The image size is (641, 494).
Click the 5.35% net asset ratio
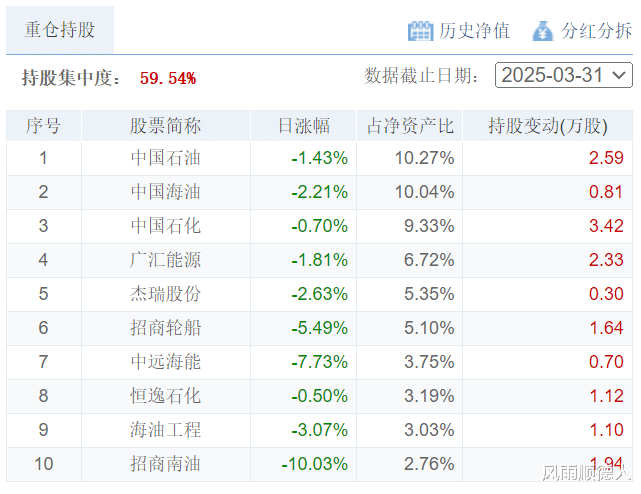click(x=429, y=294)
